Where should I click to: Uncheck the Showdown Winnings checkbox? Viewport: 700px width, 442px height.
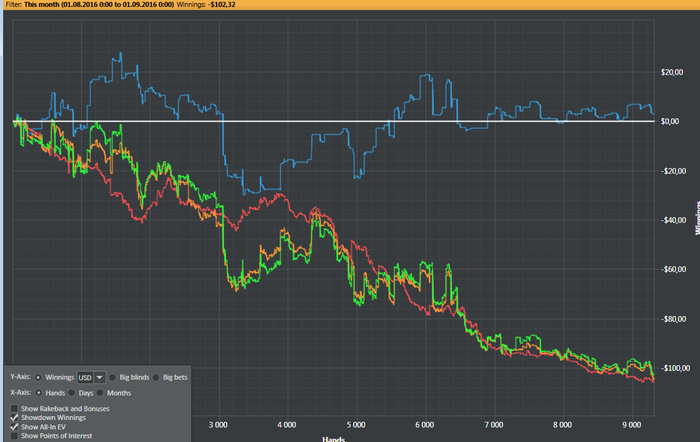click(x=14, y=417)
